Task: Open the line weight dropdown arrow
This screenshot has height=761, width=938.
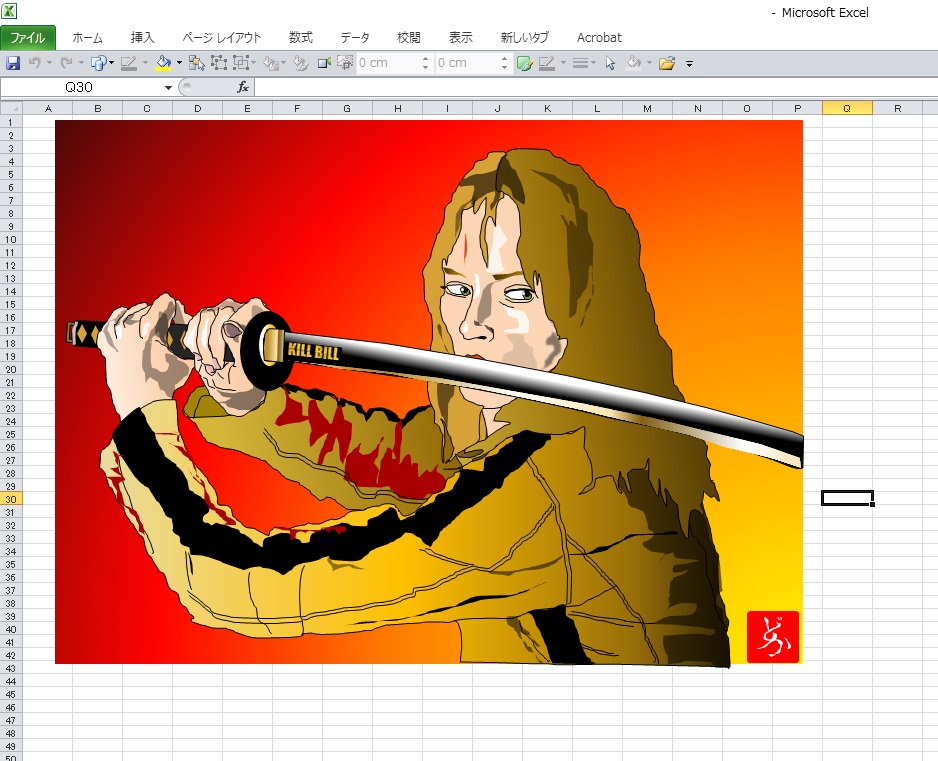Action: (x=593, y=63)
